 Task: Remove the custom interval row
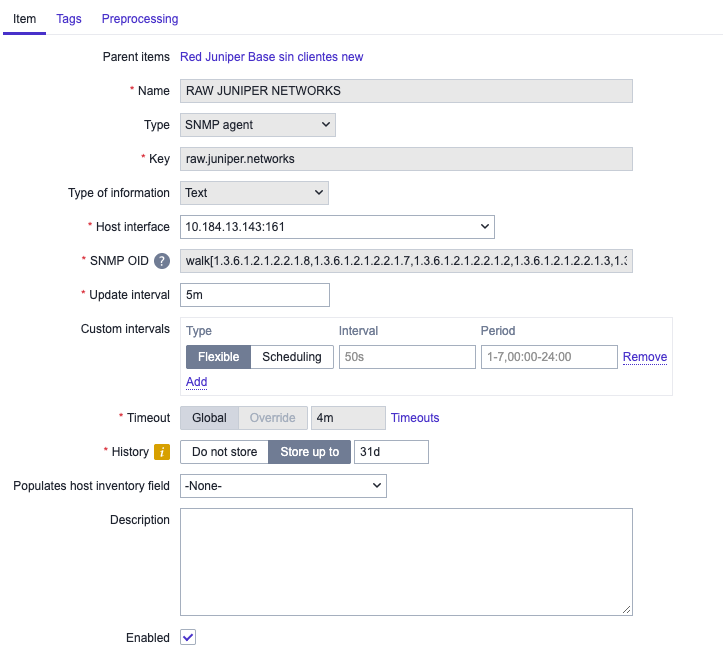(645, 357)
